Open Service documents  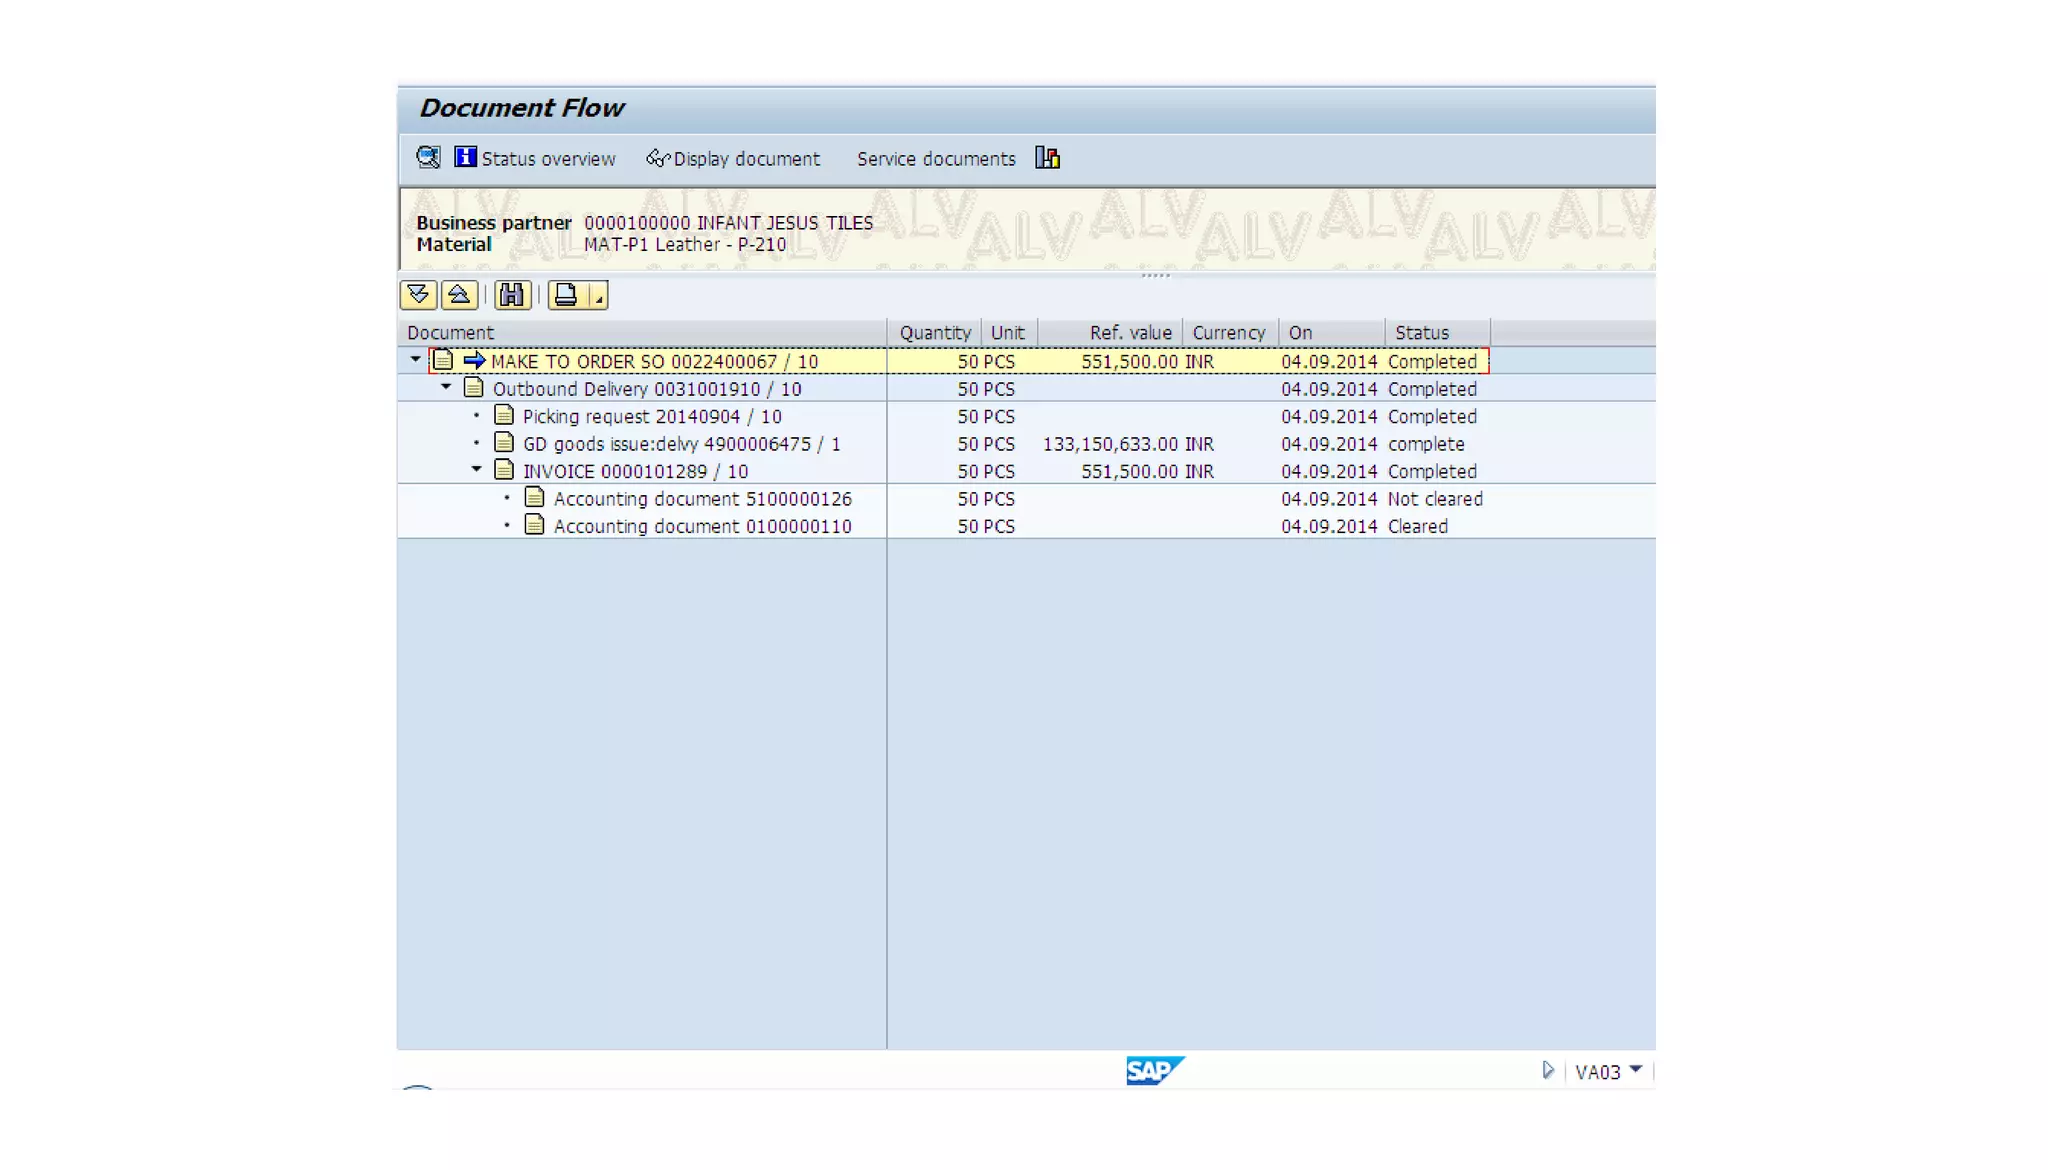935,159
